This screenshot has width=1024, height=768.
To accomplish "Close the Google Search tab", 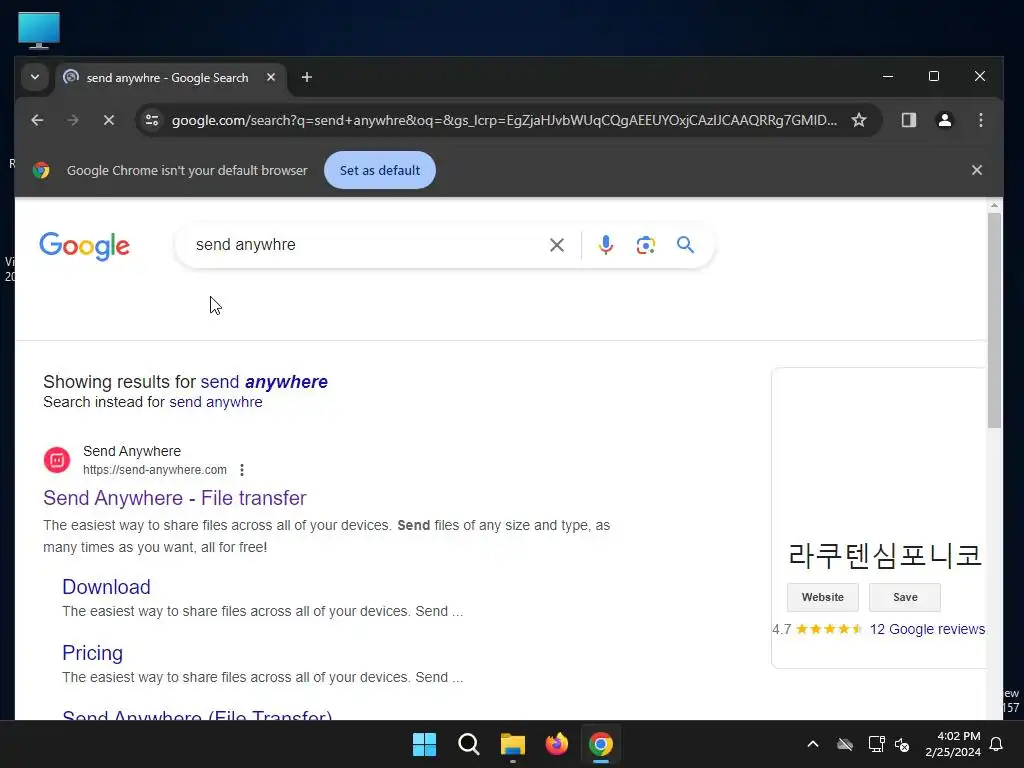I will (x=271, y=77).
